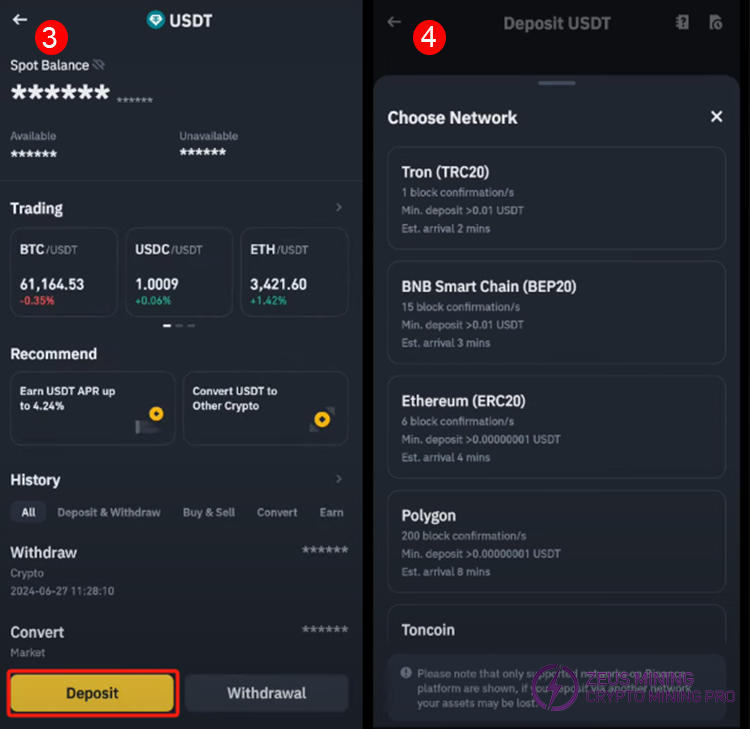The height and width of the screenshot is (729, 750).
Task: Tap the Withdrawal button
Action: (267, 693)
